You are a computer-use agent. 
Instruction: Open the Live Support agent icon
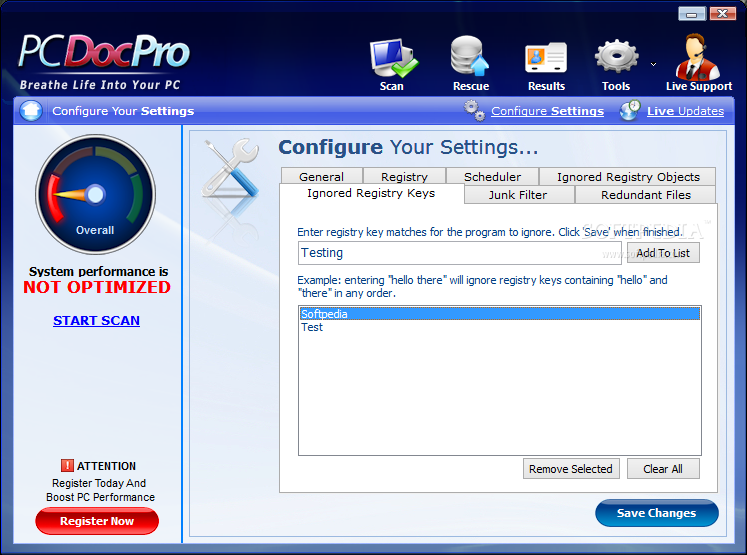(697, 56)
